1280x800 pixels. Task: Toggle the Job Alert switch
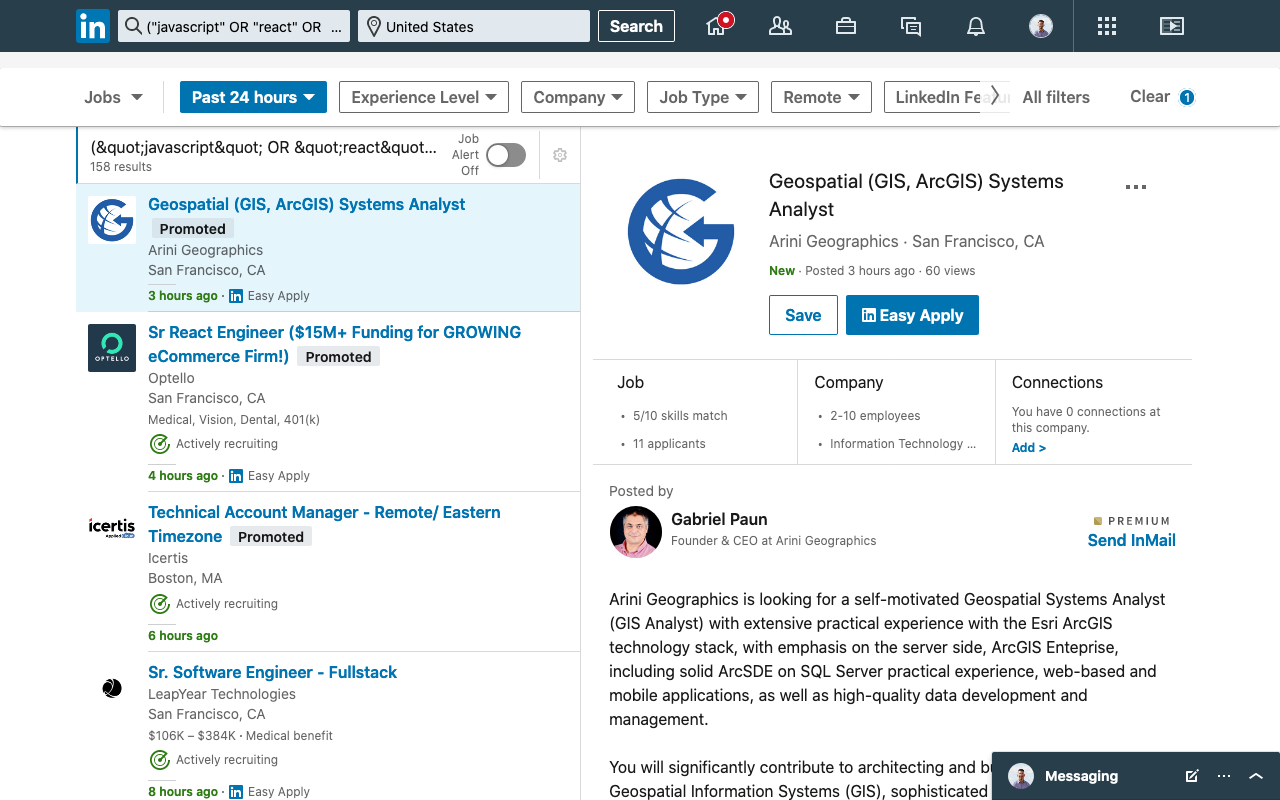click(x=506, y=155)
